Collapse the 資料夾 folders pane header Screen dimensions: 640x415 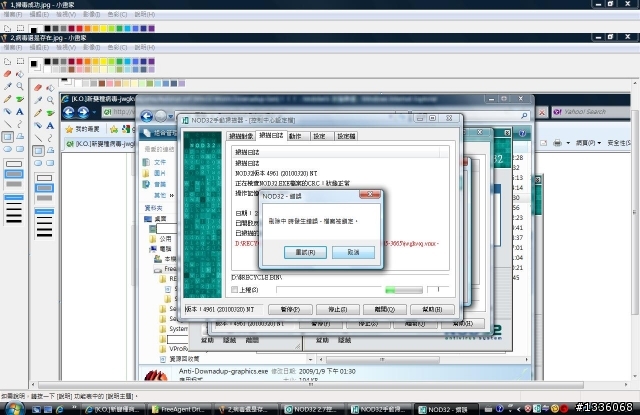click(x=153, y=208)
